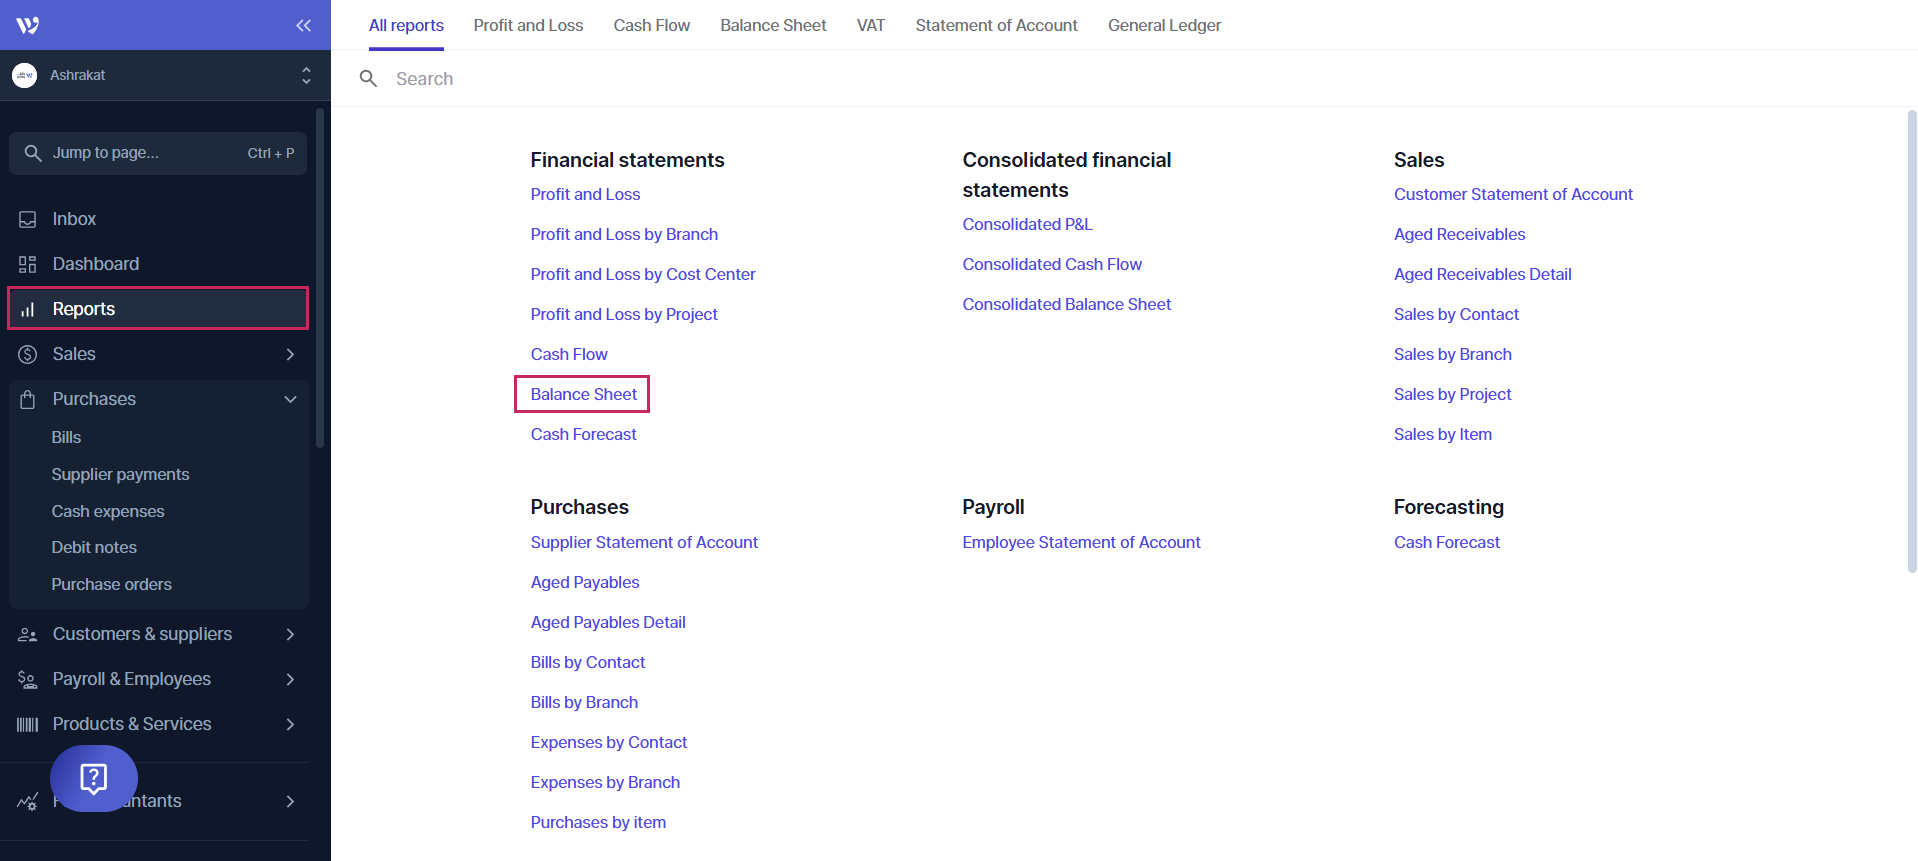Click the Inbox tray icon
The width and height of the screenshot is (1918, 861).
pyautogui.click(x=28, y=219)
